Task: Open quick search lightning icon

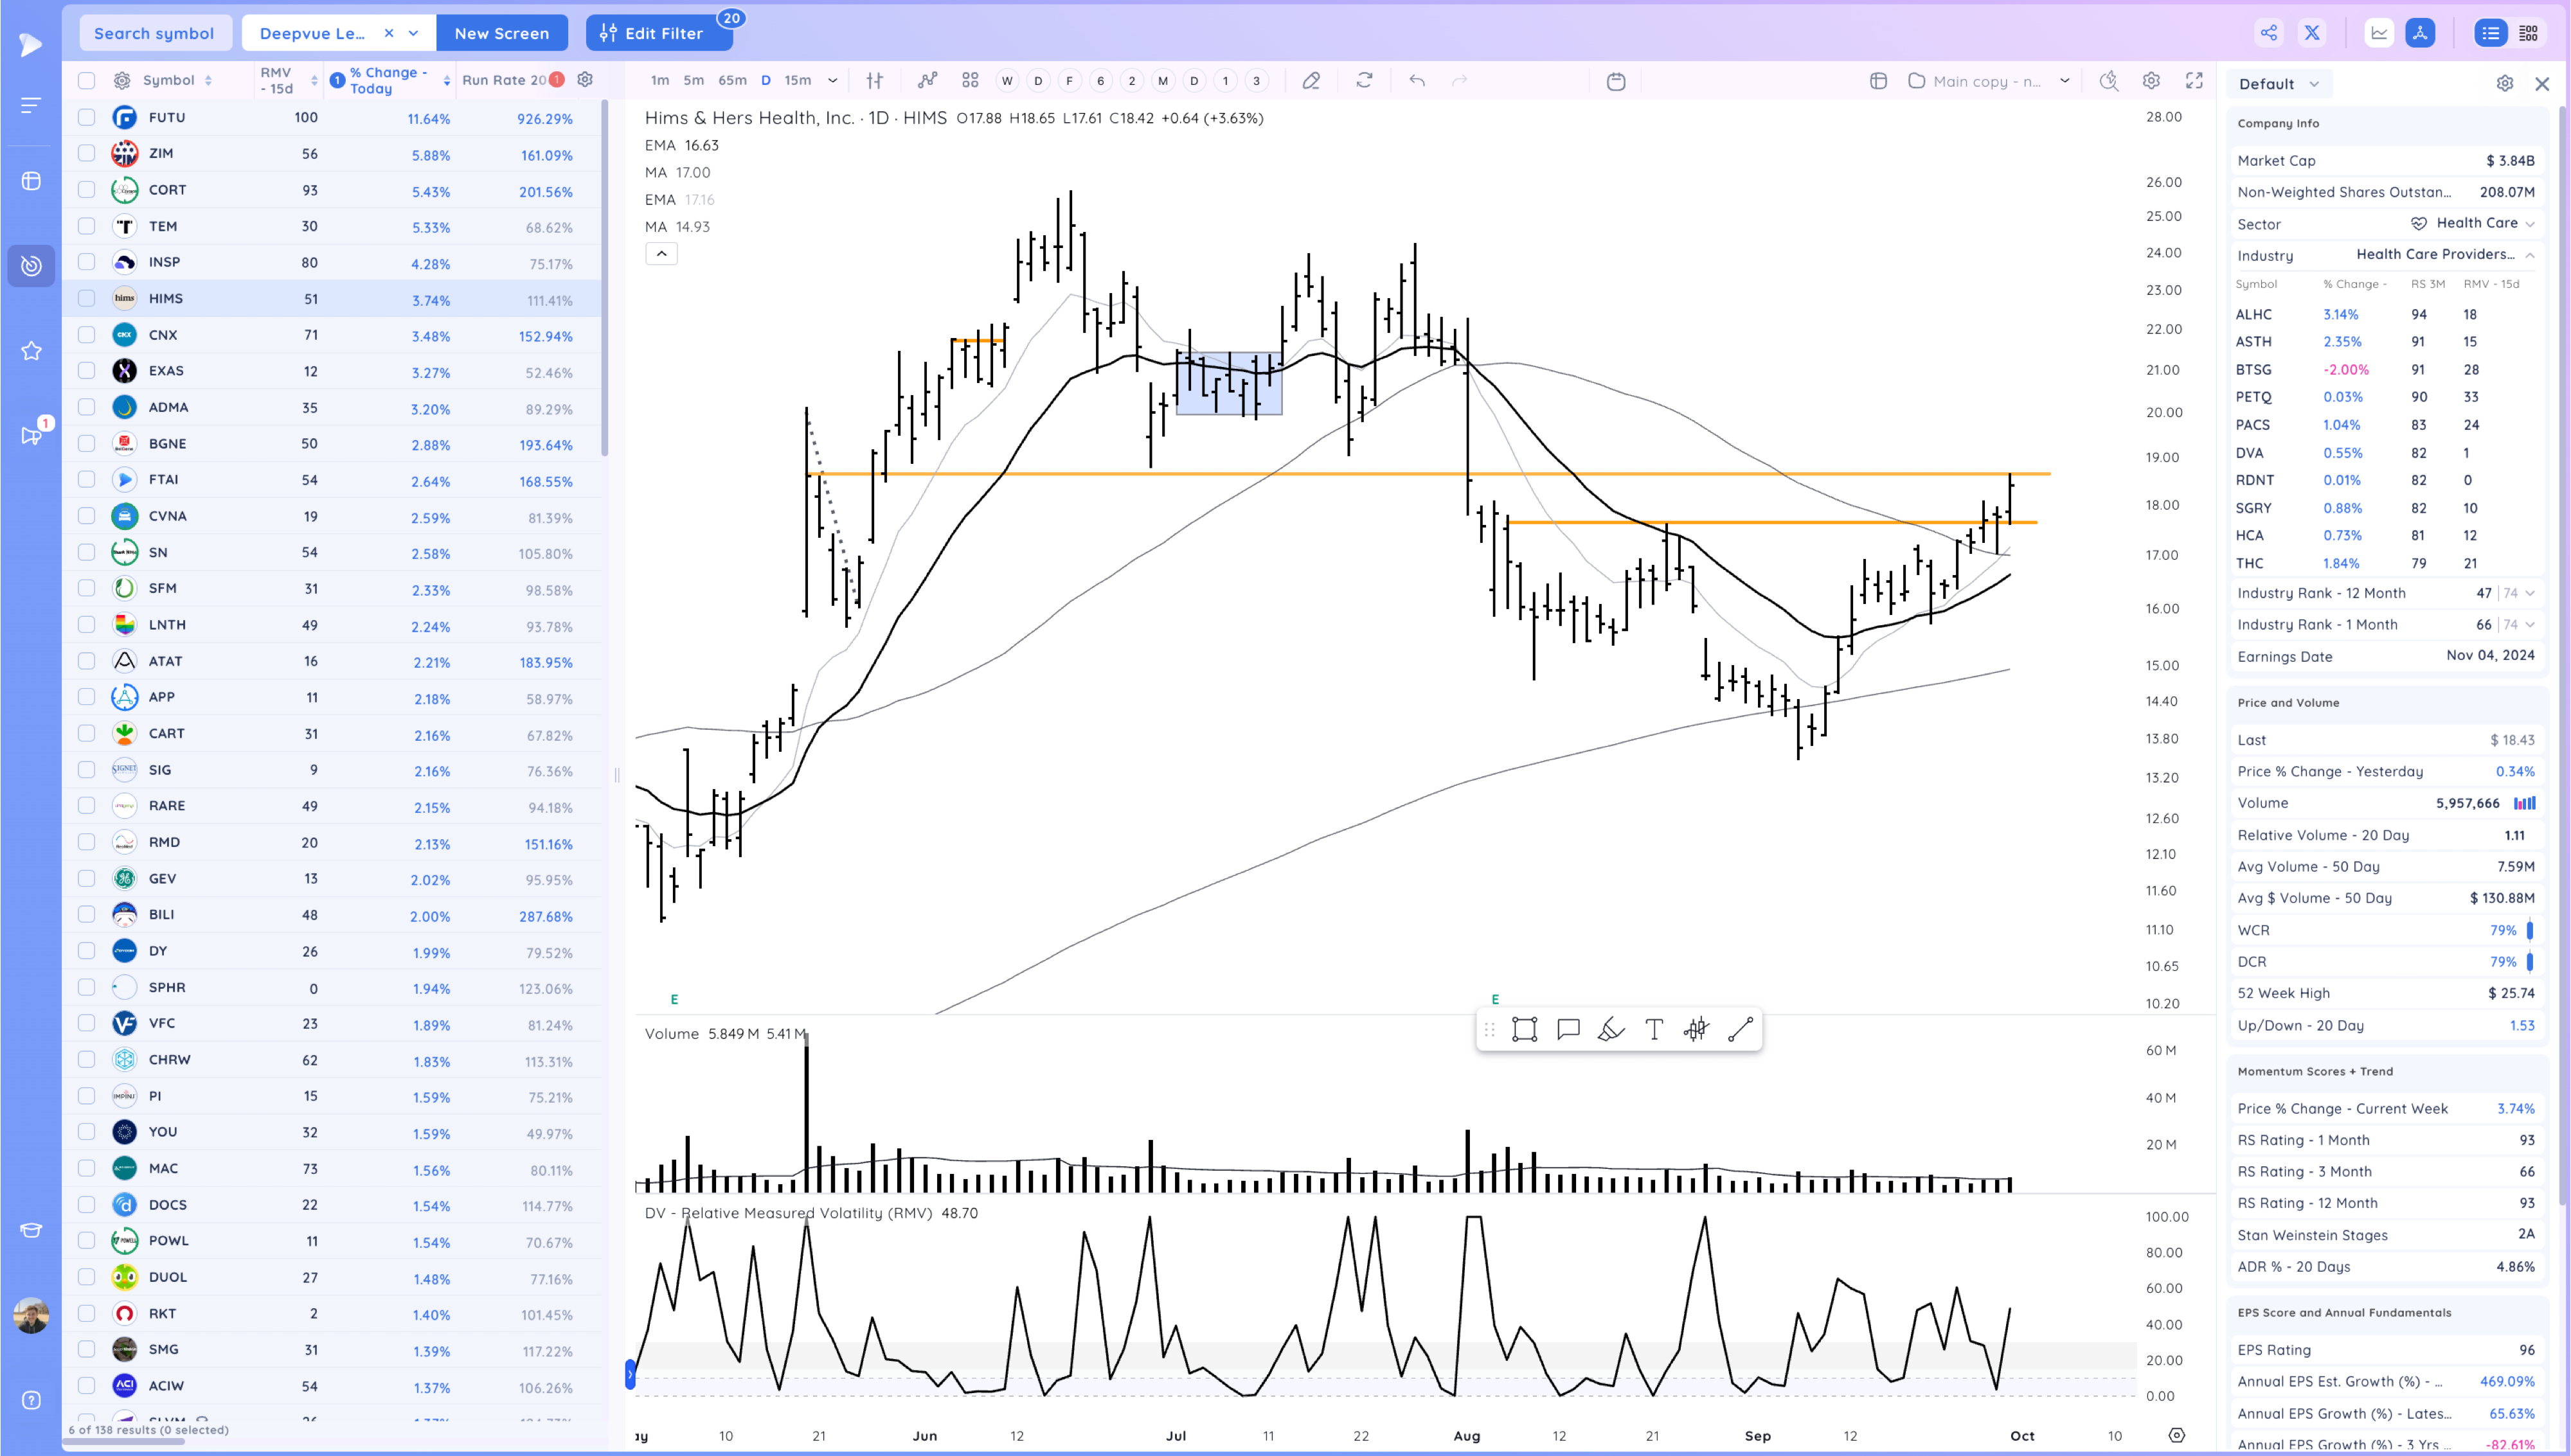Action: coord(2108,81)
